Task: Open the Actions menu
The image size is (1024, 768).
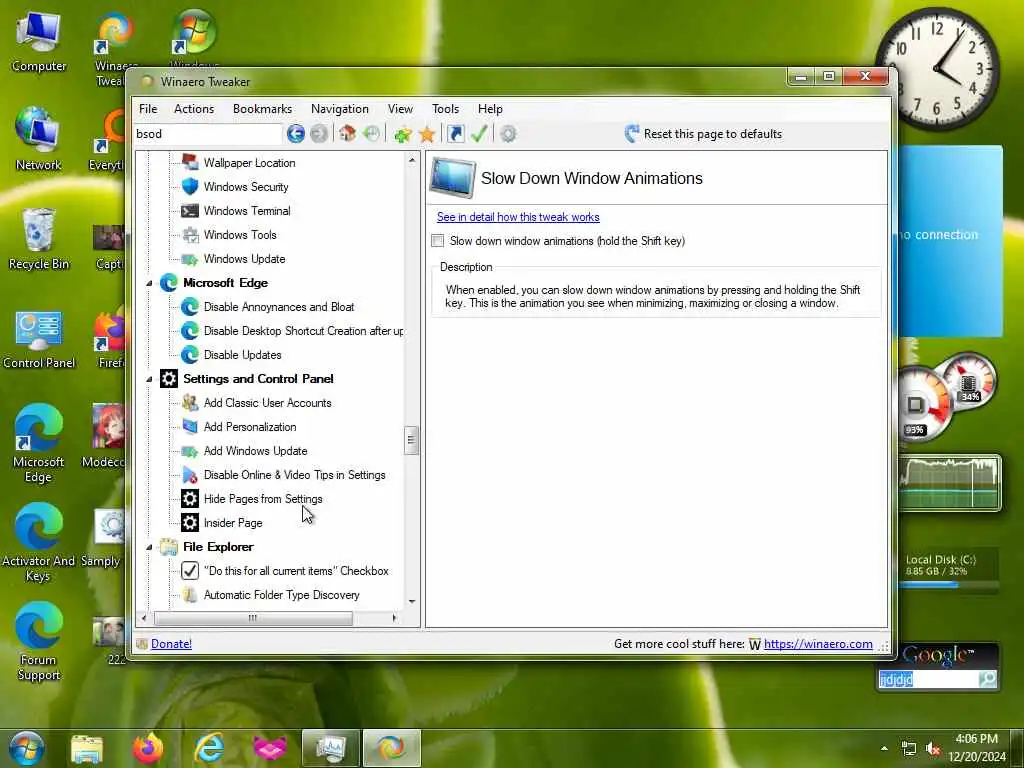Action: [194, 109]
